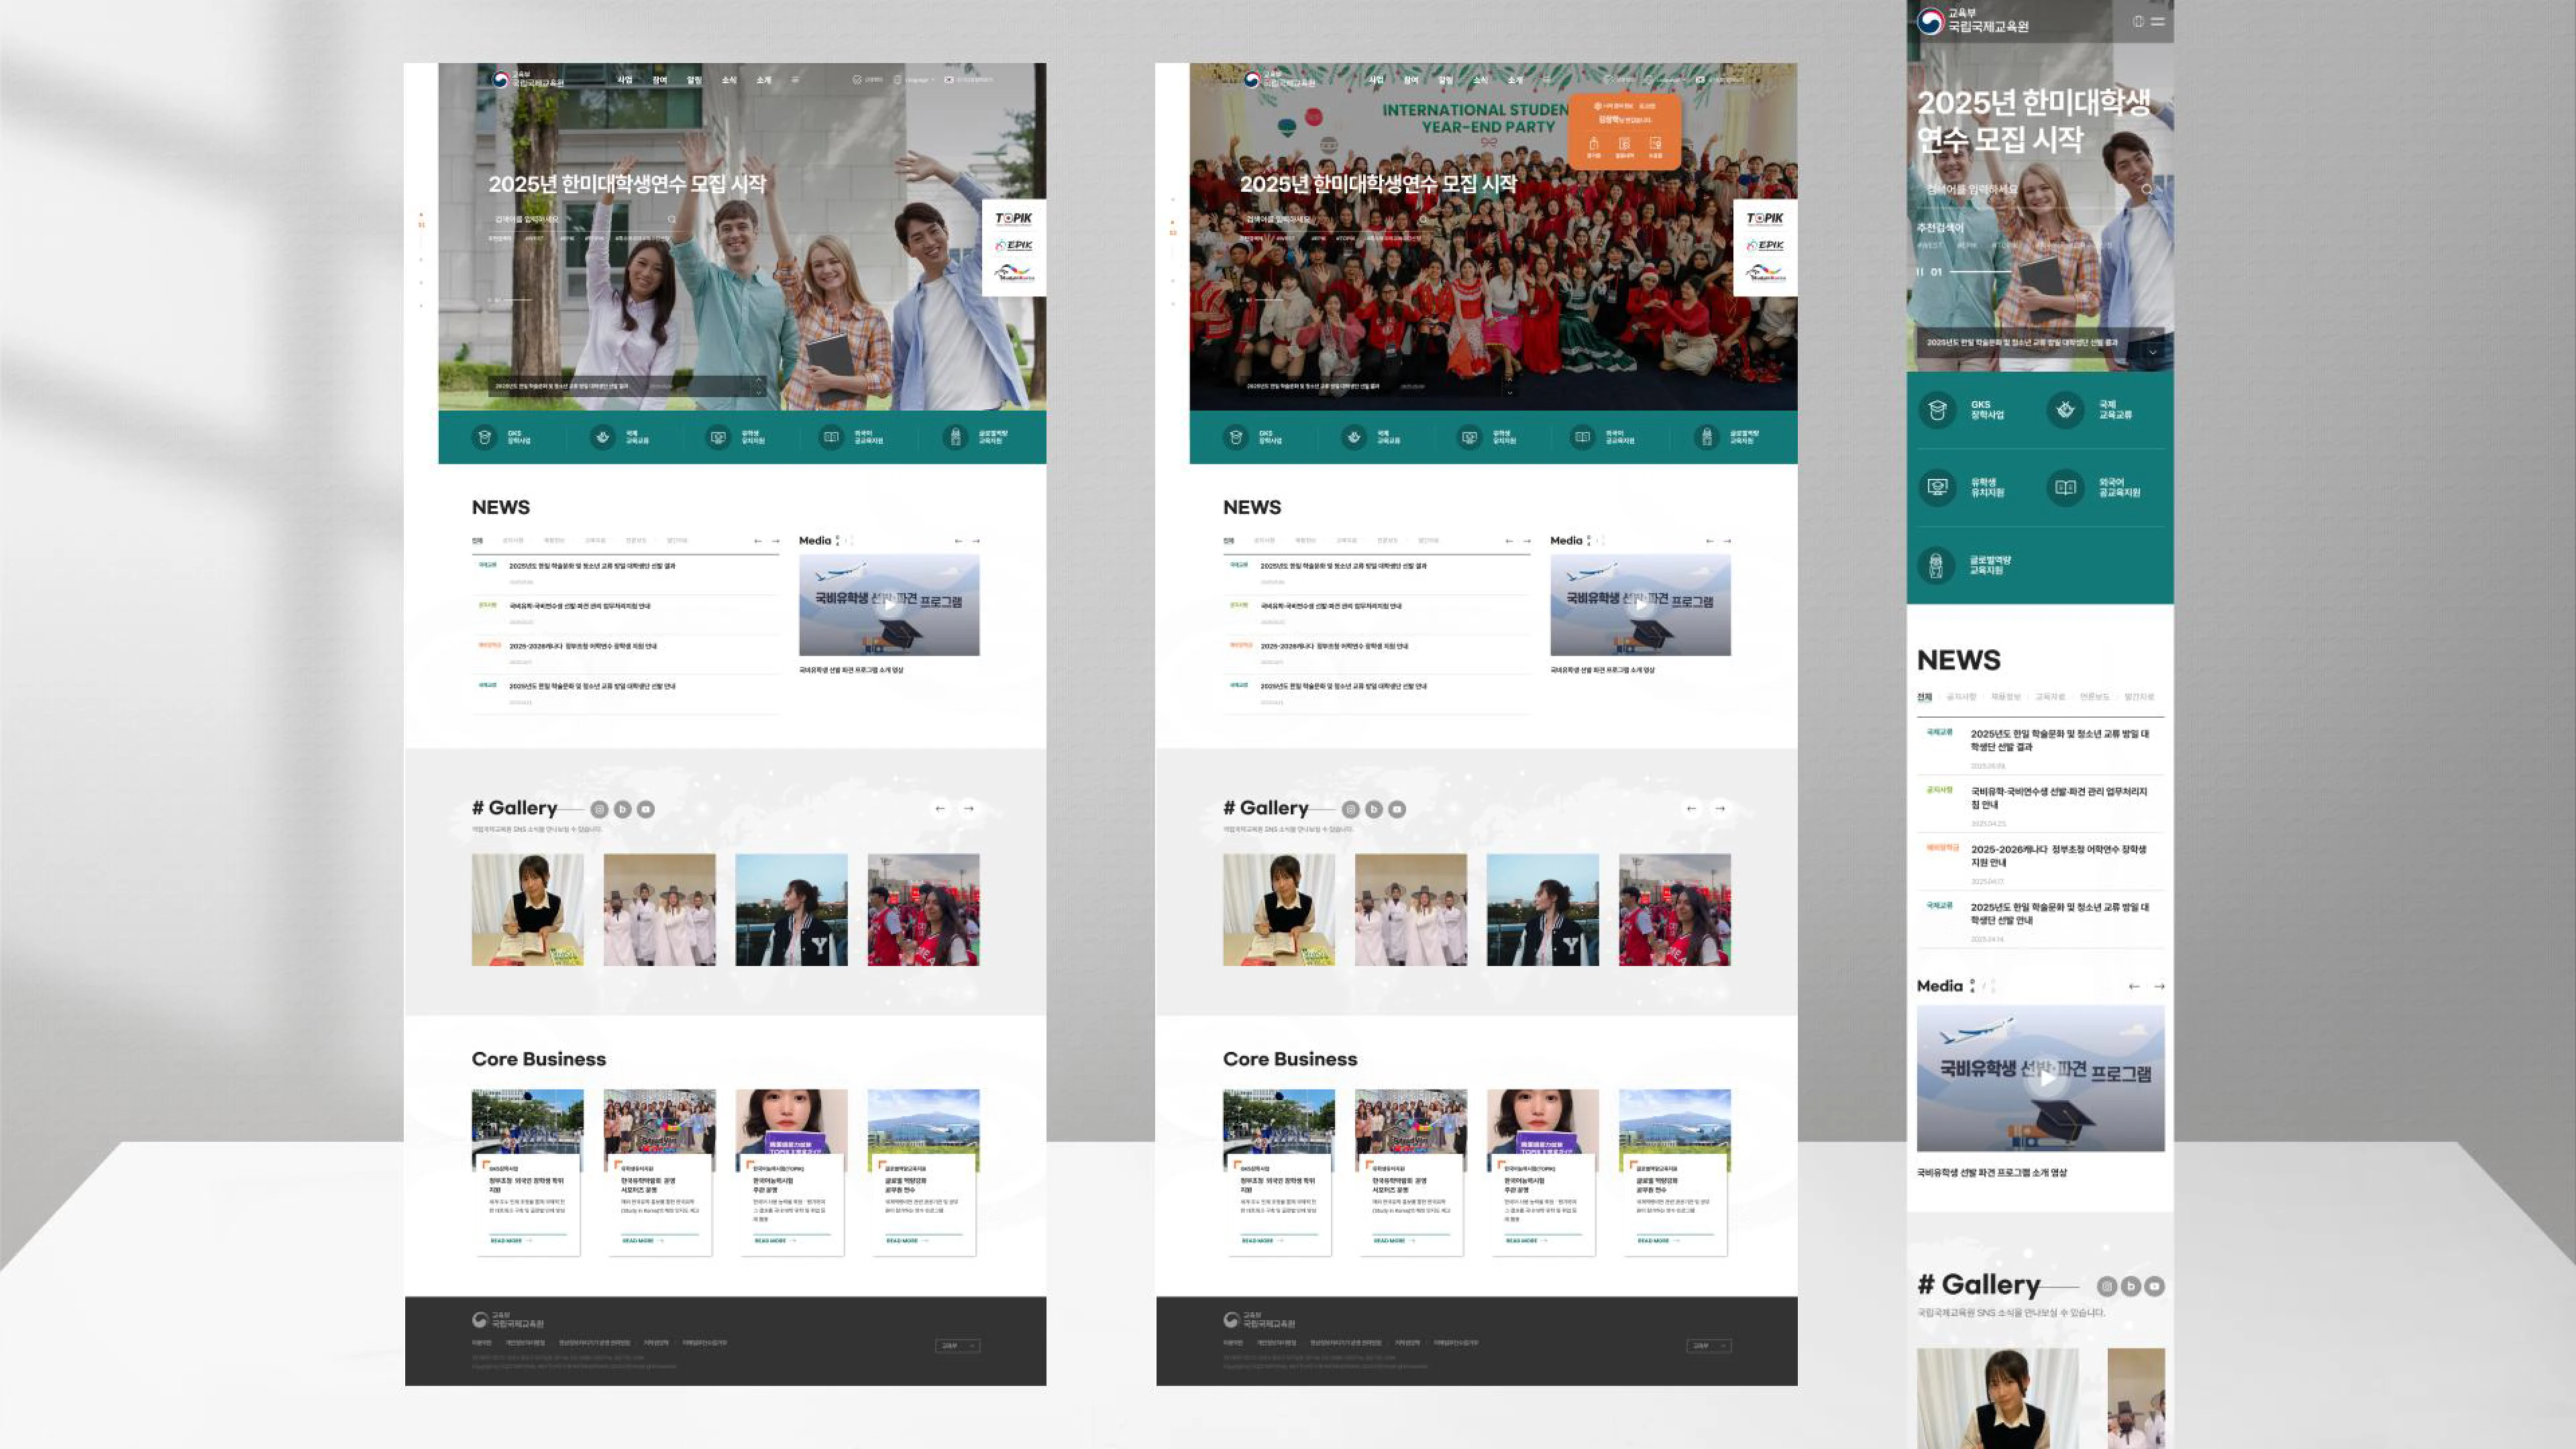Open the hamburger menu in the mobile mockup
Viewport: 2576px width, 1449px height.
2157,21
